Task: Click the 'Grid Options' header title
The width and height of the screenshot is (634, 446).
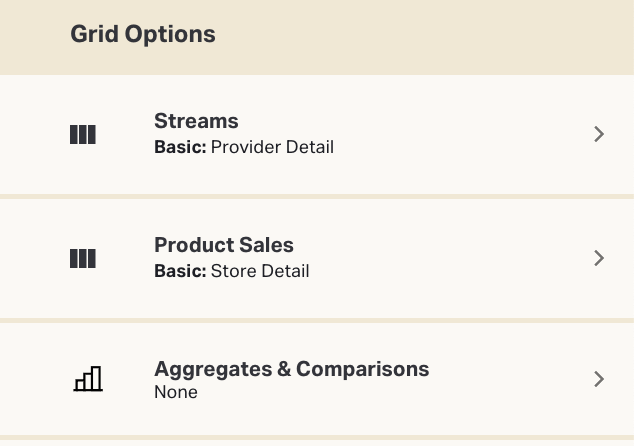Action: click(143, 34)
